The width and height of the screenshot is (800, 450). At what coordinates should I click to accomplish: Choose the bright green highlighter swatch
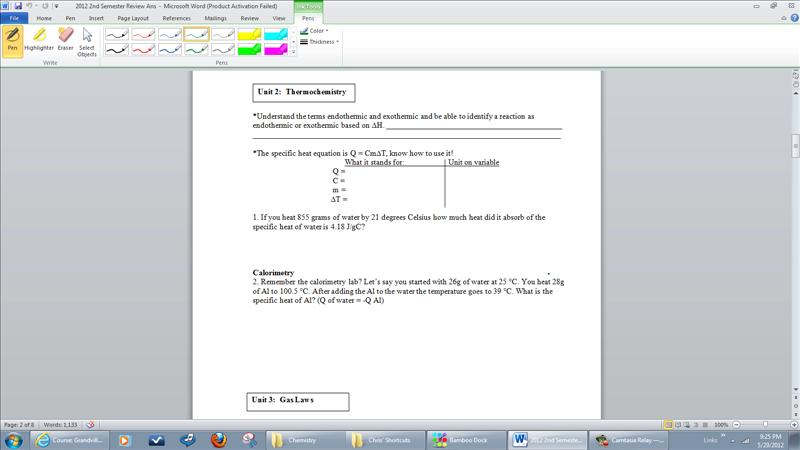(x=249, y=49)
